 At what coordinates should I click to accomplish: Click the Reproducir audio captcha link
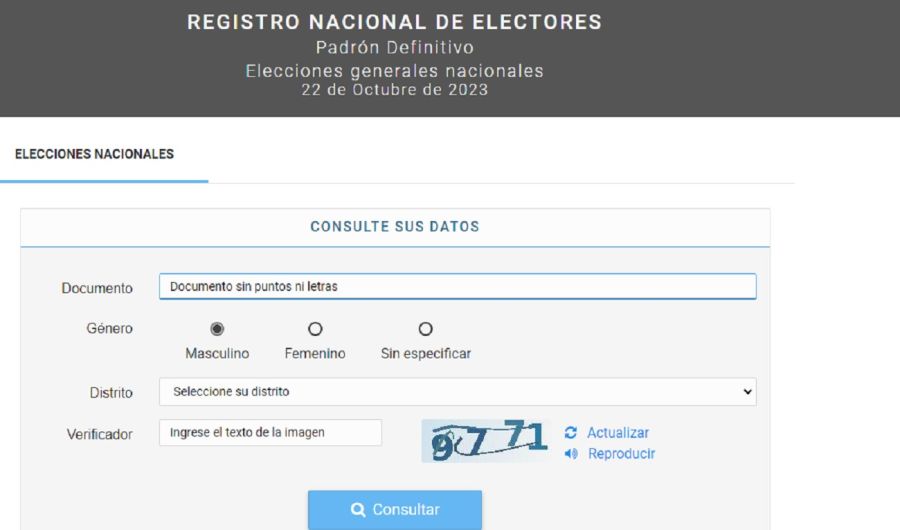tap(621, 454)
